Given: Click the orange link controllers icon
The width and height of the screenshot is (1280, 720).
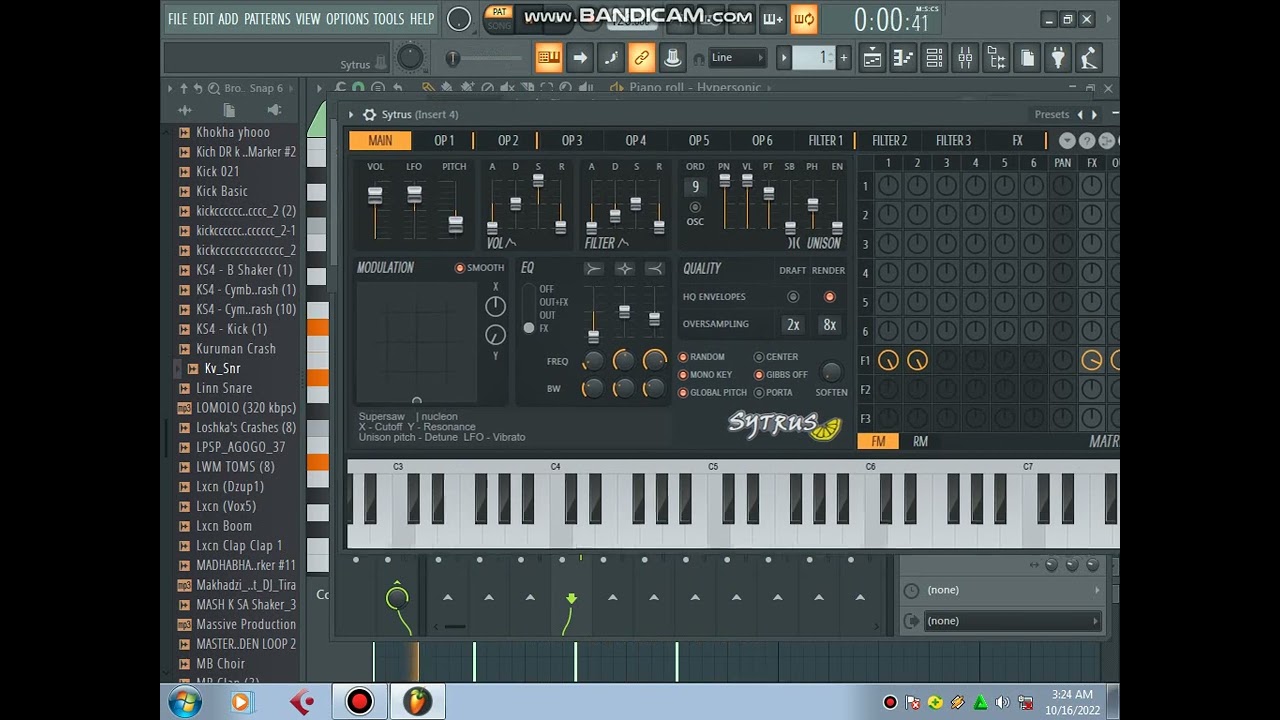Looking at the screenshot, I should [642, 58].
